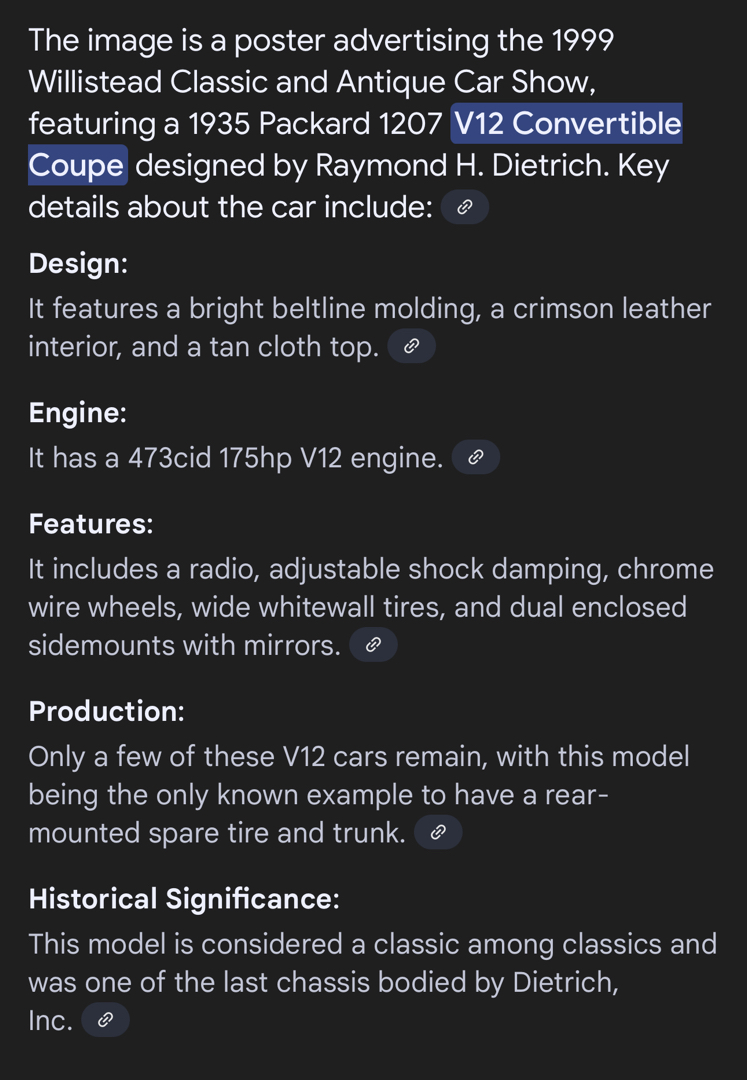
Task: Click the "classic among classics" sentence
Action: pos(372,982)
